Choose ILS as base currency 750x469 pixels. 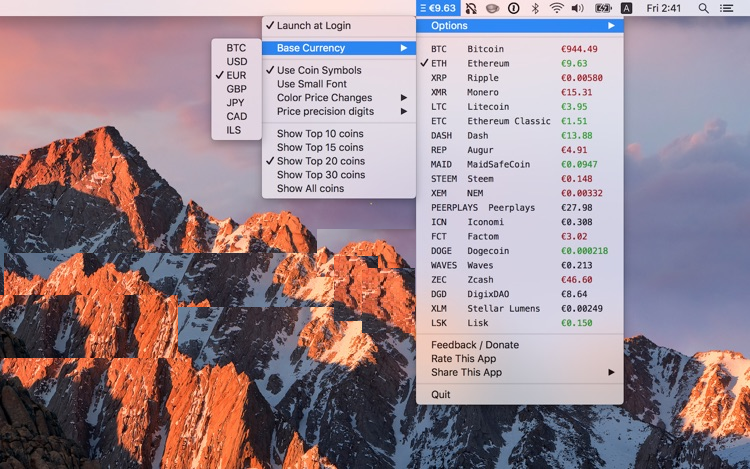[236, 131]
